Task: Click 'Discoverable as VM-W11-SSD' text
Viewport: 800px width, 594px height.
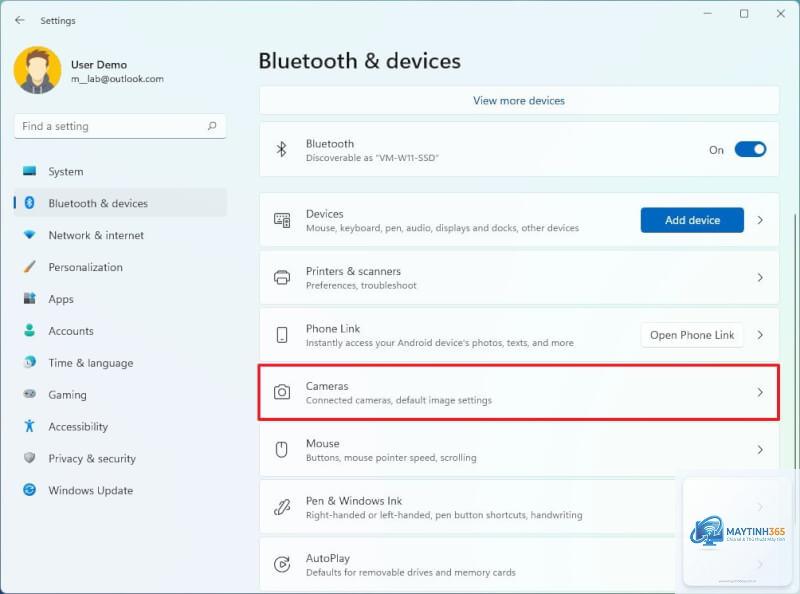Action: 372,158
